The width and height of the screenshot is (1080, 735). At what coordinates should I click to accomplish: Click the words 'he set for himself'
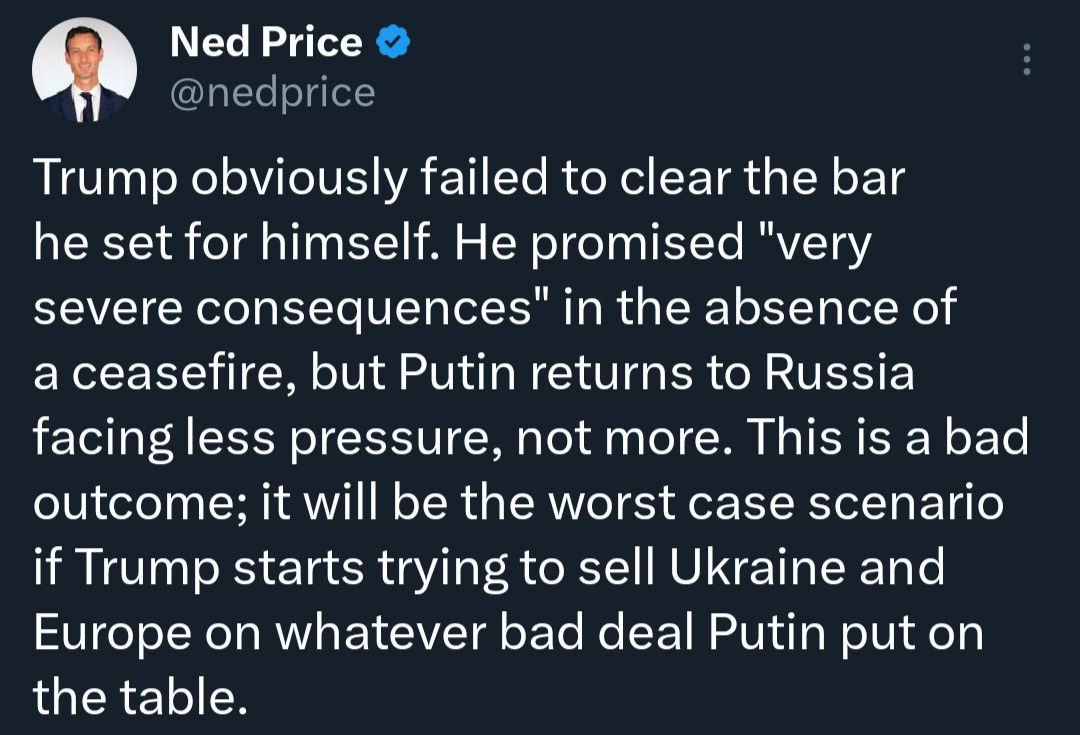tap(238, 243)
